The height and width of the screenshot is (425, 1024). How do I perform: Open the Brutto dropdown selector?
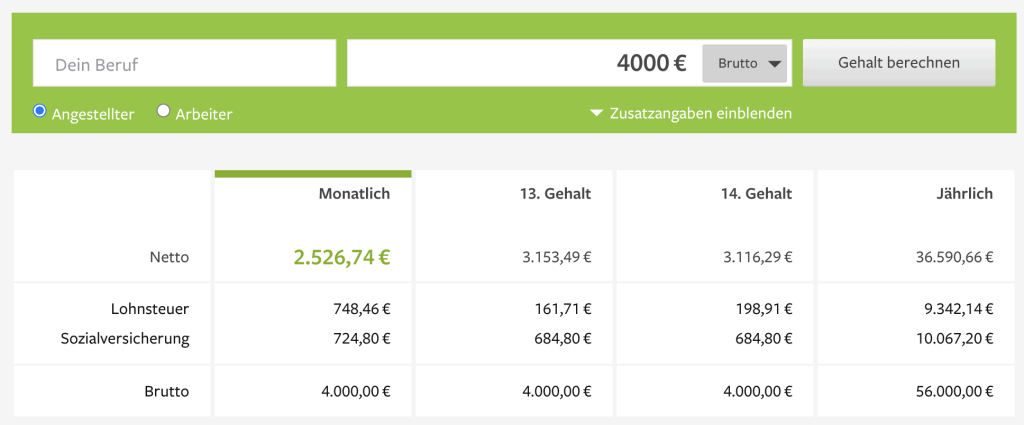pyautogui.click(x=744, y=63)
